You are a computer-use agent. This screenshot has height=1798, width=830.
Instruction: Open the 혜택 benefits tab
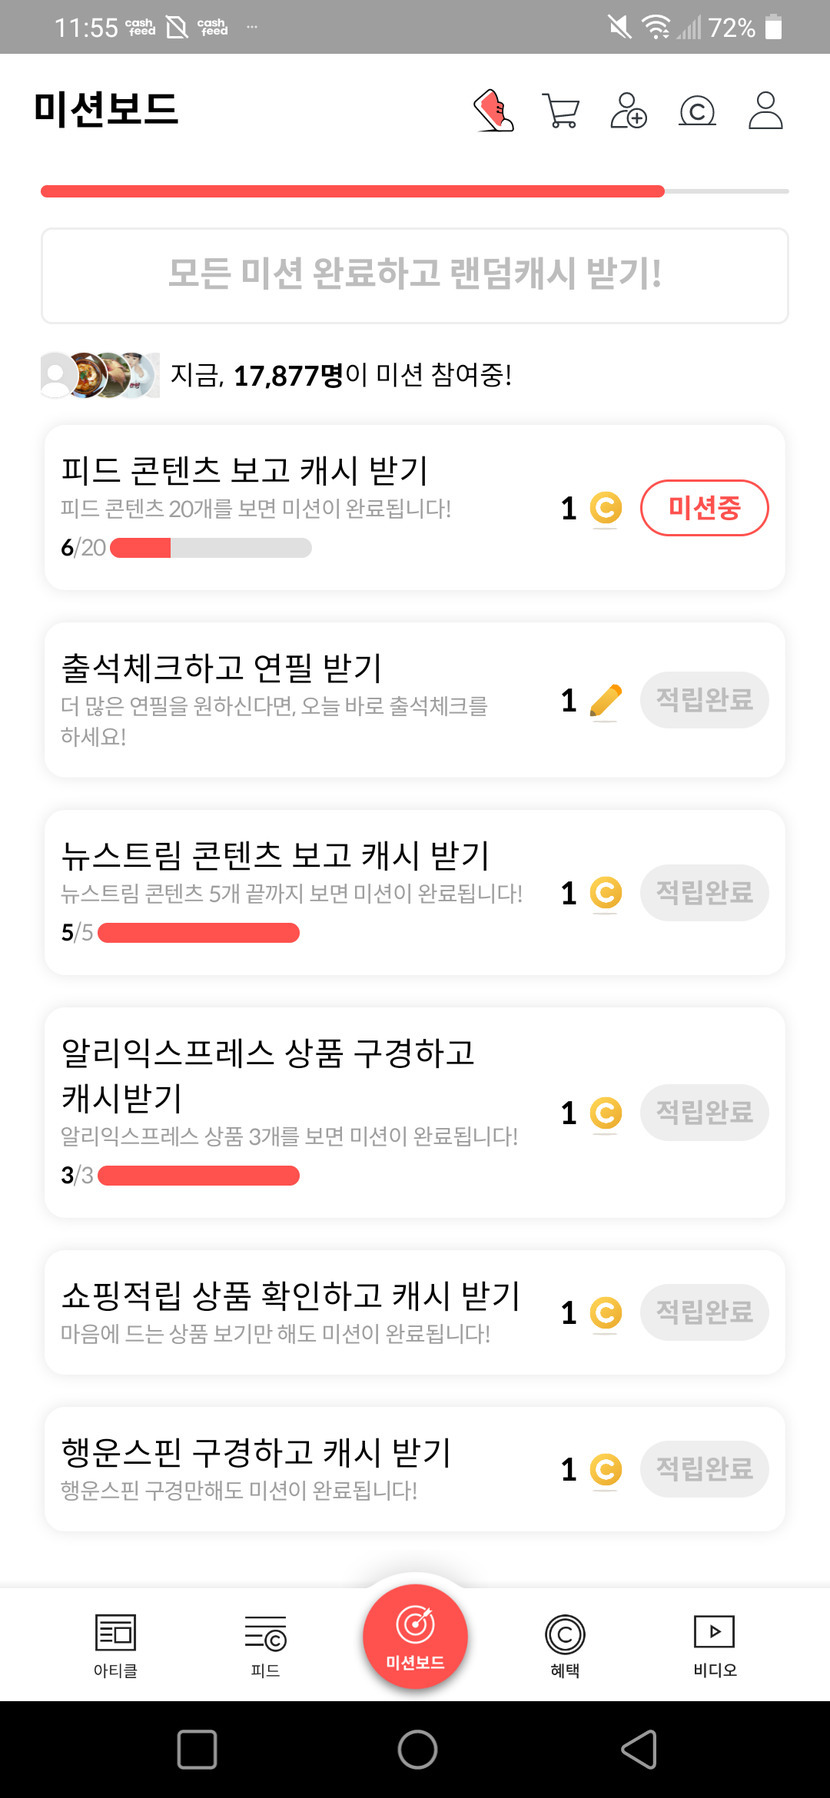pos(565,1644)
